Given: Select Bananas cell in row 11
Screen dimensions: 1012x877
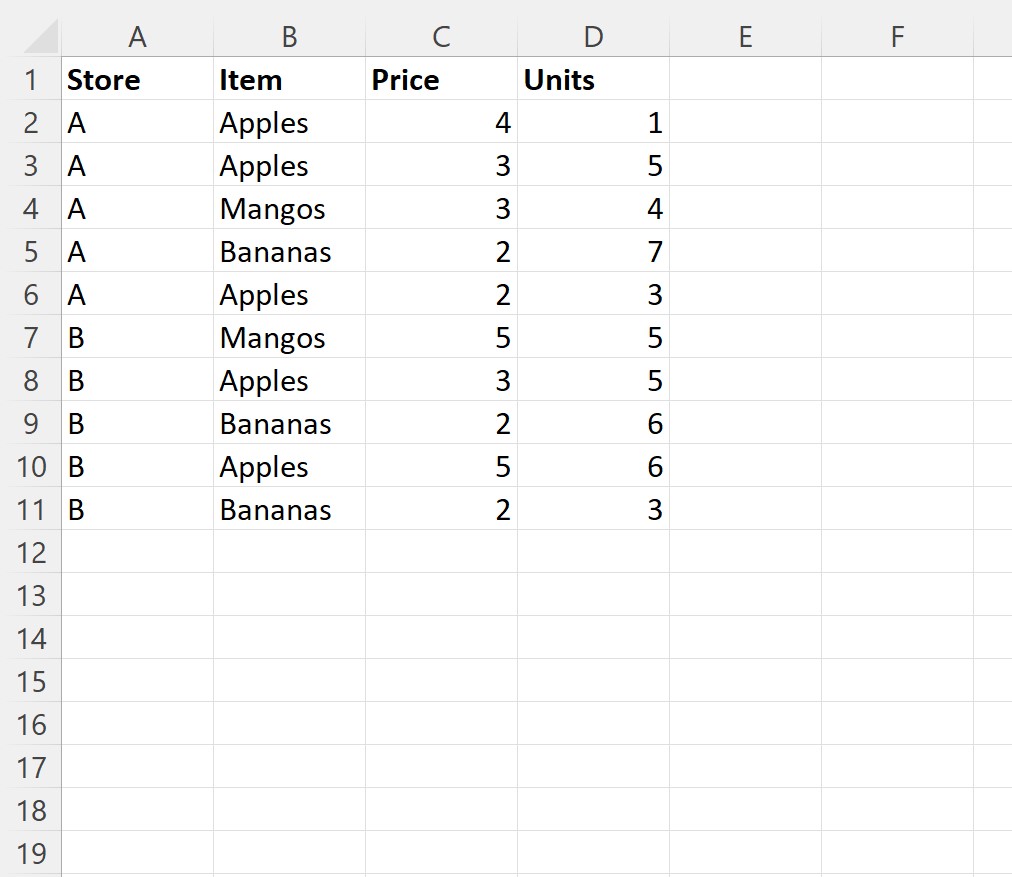Looking at the screenshot, I should coord(289,510).
